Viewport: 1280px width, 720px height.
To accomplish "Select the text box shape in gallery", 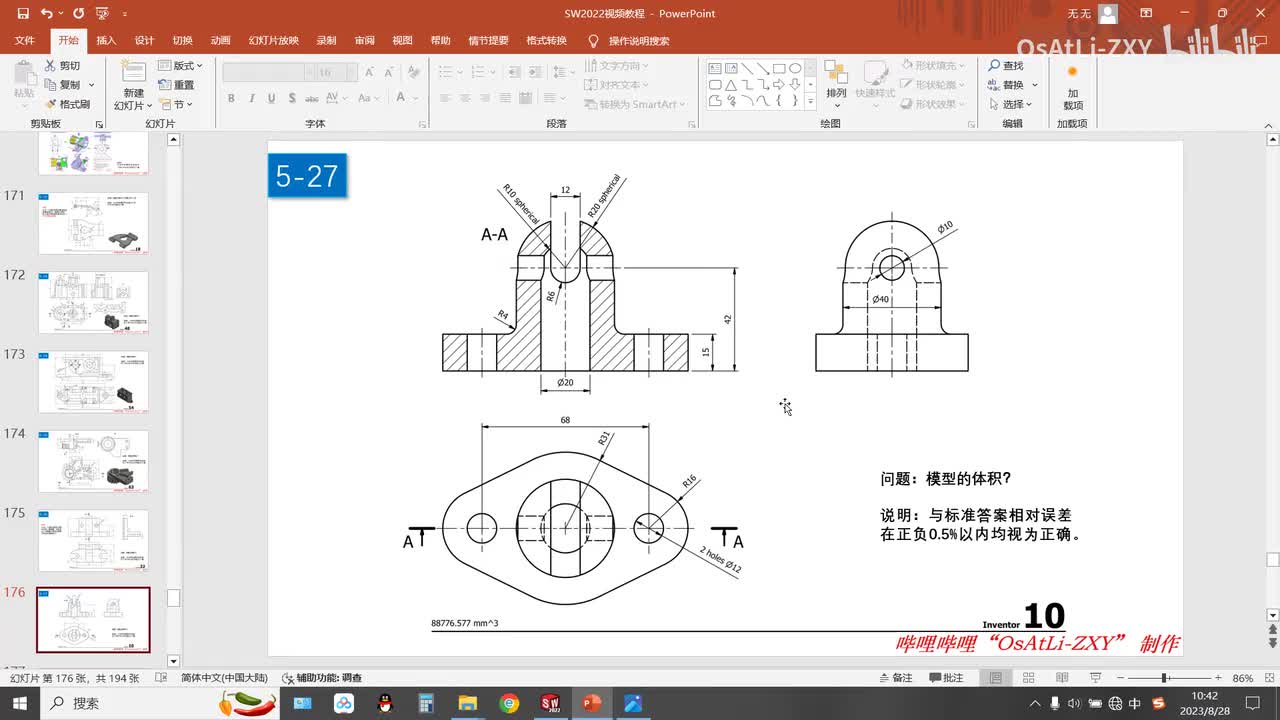I will (715, 69).
